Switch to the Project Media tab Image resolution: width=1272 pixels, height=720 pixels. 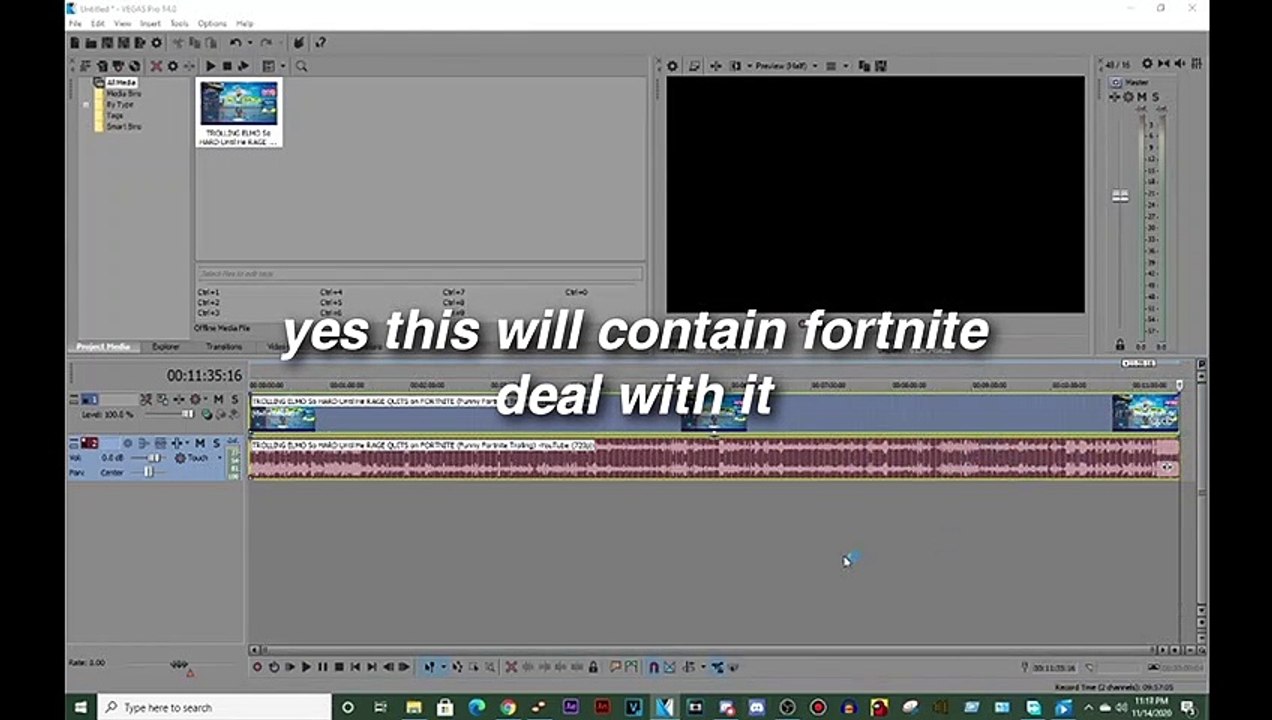coord(104,347)
